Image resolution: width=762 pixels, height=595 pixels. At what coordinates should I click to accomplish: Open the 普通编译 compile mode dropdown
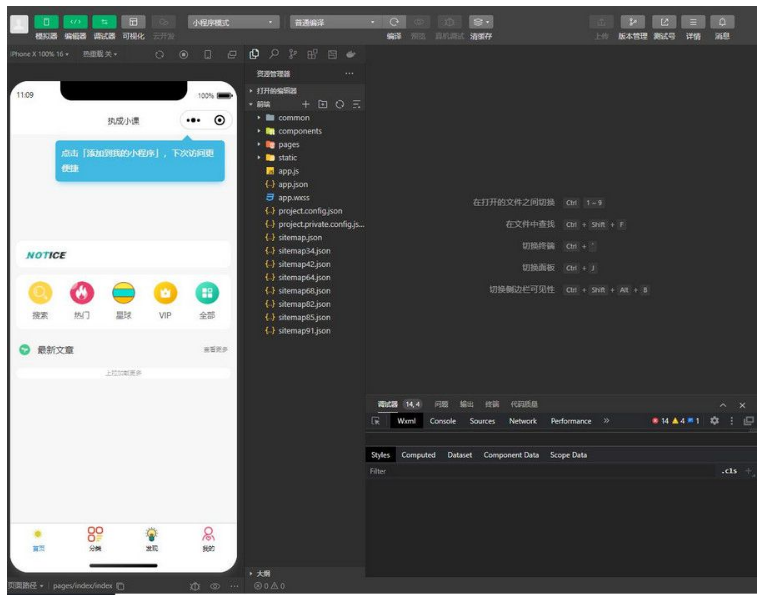pos(335,22)
